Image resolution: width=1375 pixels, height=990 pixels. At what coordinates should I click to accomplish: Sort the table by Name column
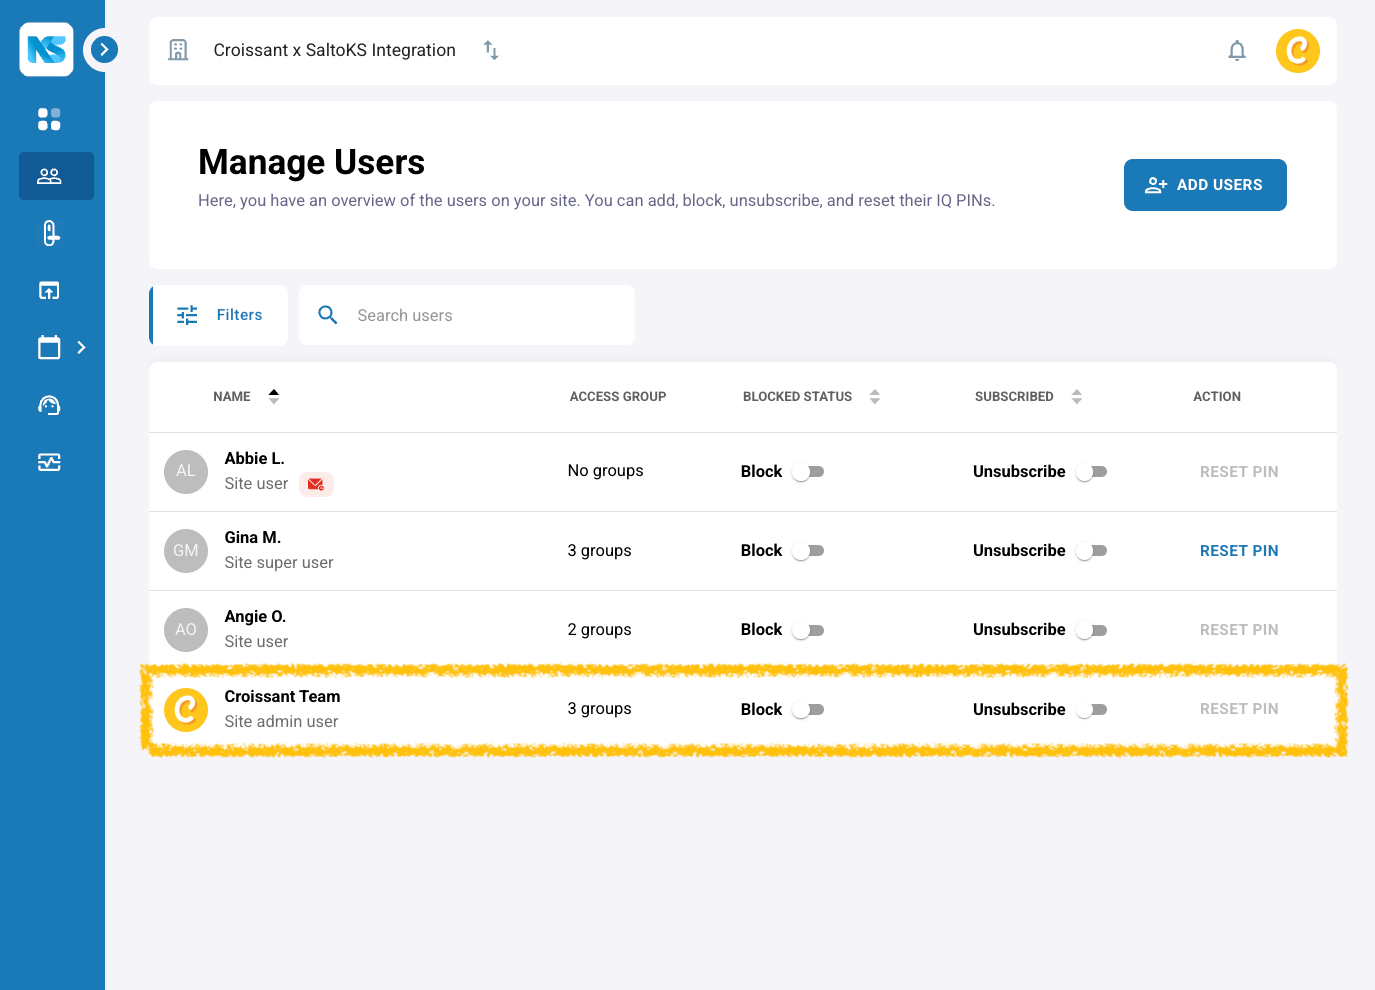coord(271,396)
